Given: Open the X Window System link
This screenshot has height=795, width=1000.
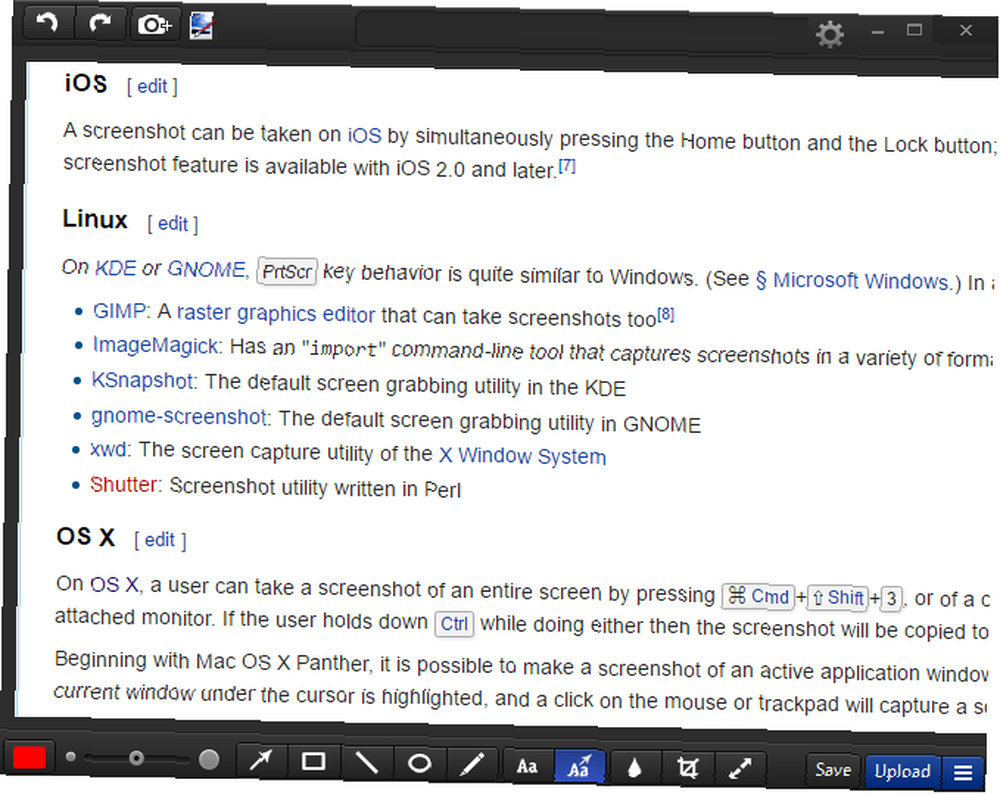Looking at the screenshot, I should tap(522, 456).
